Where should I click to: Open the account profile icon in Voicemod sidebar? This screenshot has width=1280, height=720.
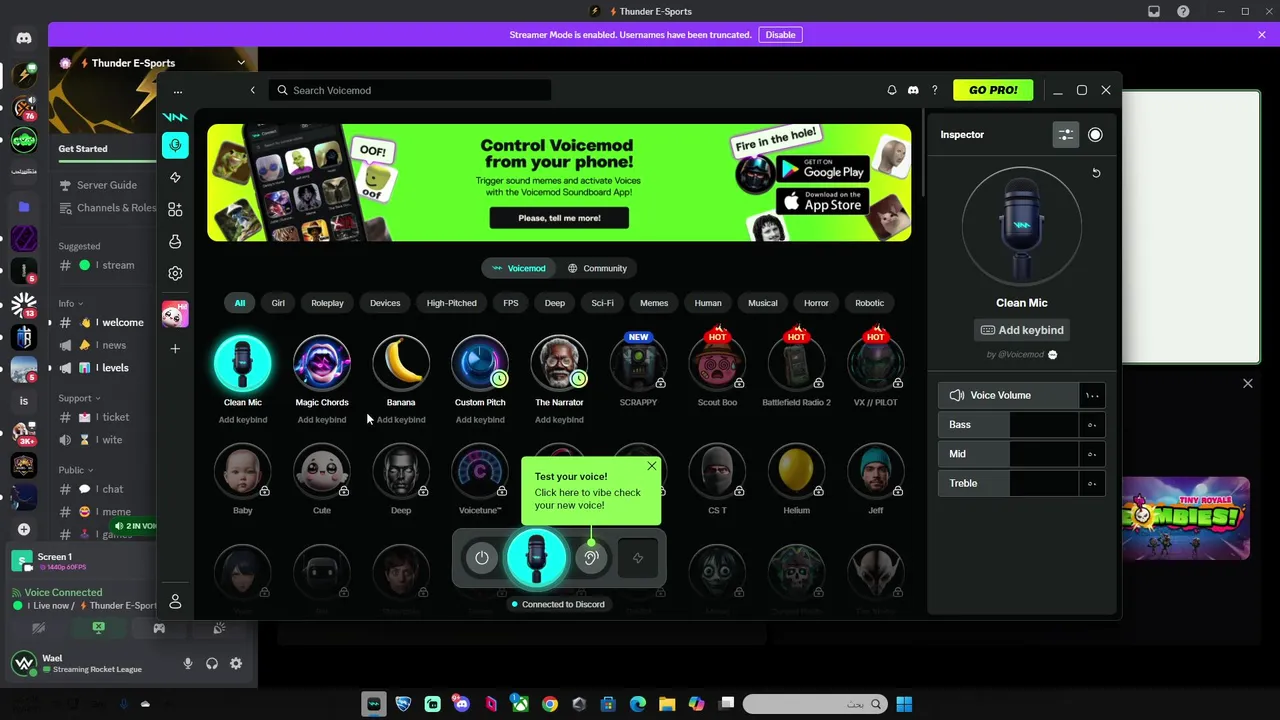click(175, 601)
